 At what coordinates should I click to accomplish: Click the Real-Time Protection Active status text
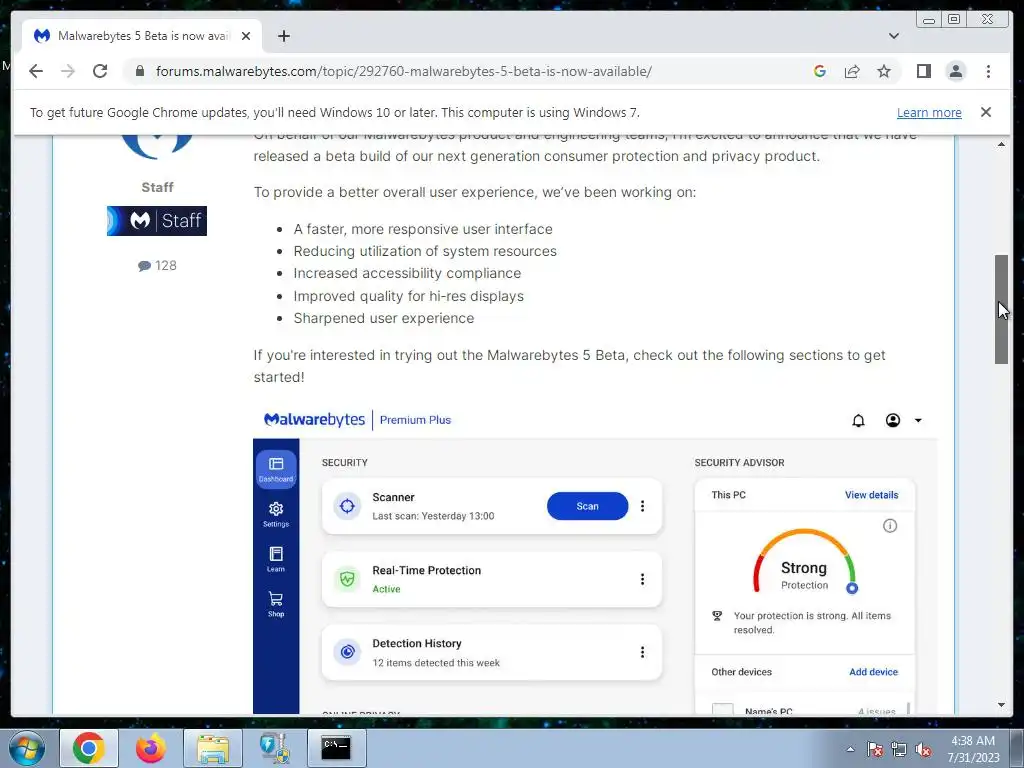pyautogui.click(x=386, y=589)
